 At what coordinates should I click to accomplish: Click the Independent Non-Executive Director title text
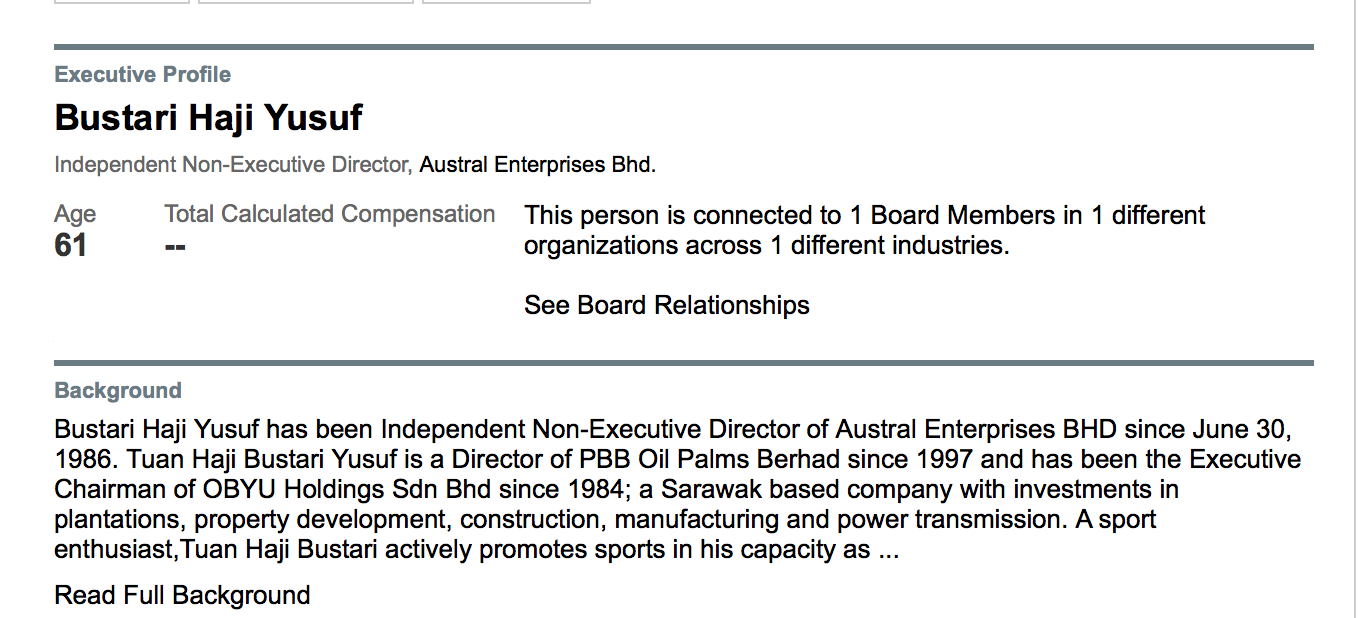click(x=234, y=165)
